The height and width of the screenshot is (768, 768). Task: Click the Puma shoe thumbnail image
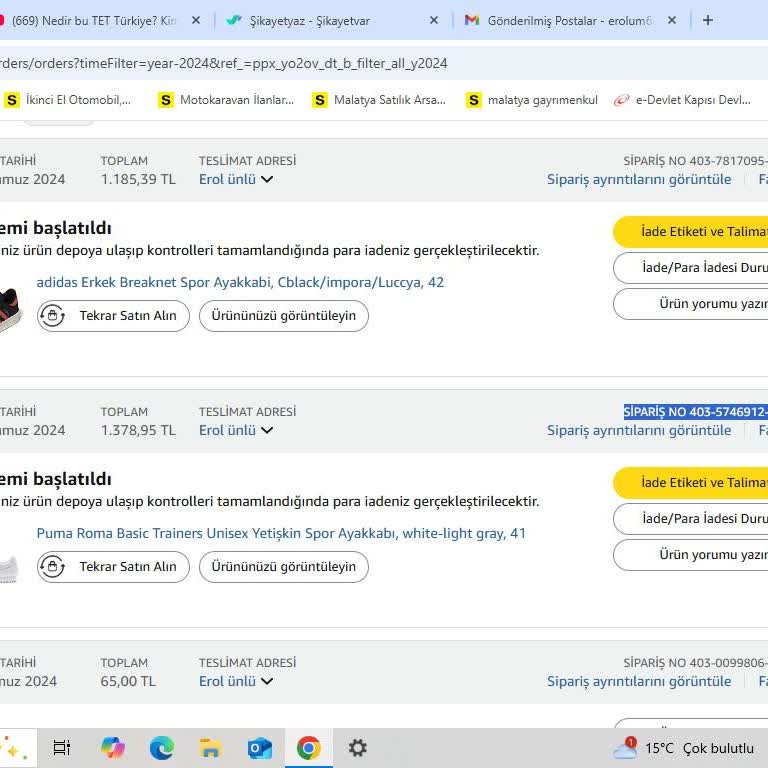click(x=9, y=569)
